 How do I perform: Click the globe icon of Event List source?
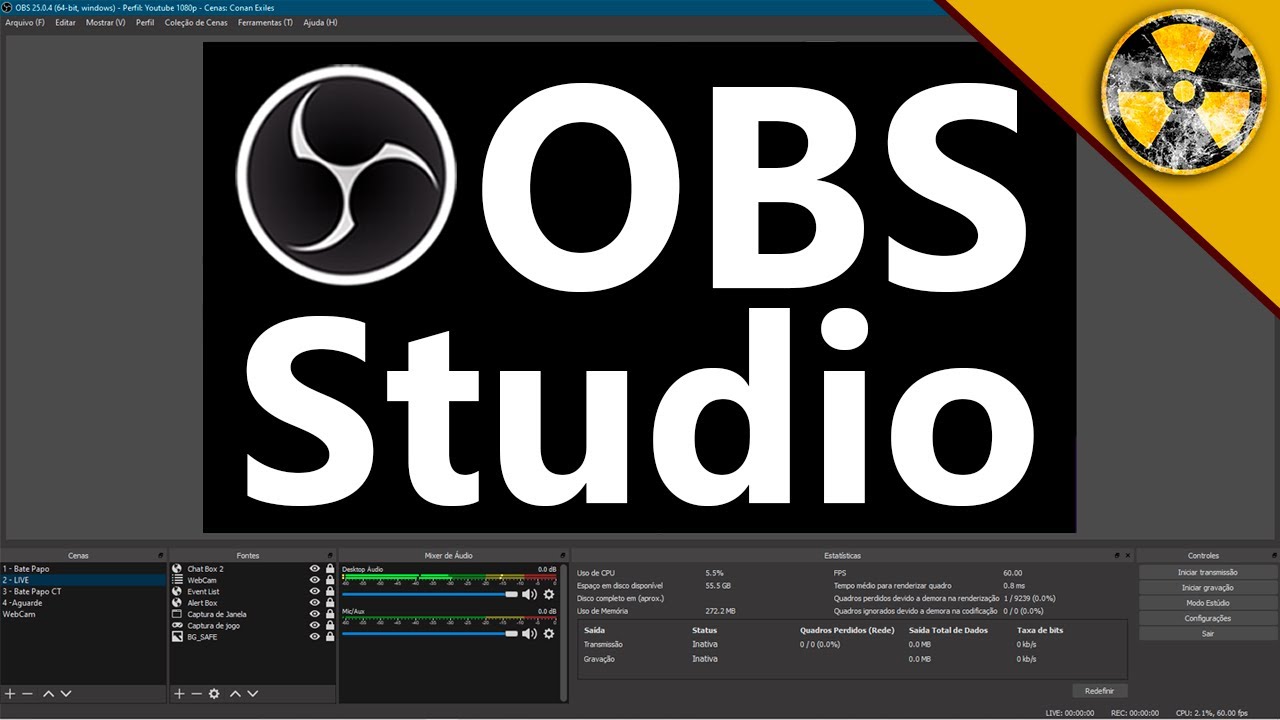point(177,592)
